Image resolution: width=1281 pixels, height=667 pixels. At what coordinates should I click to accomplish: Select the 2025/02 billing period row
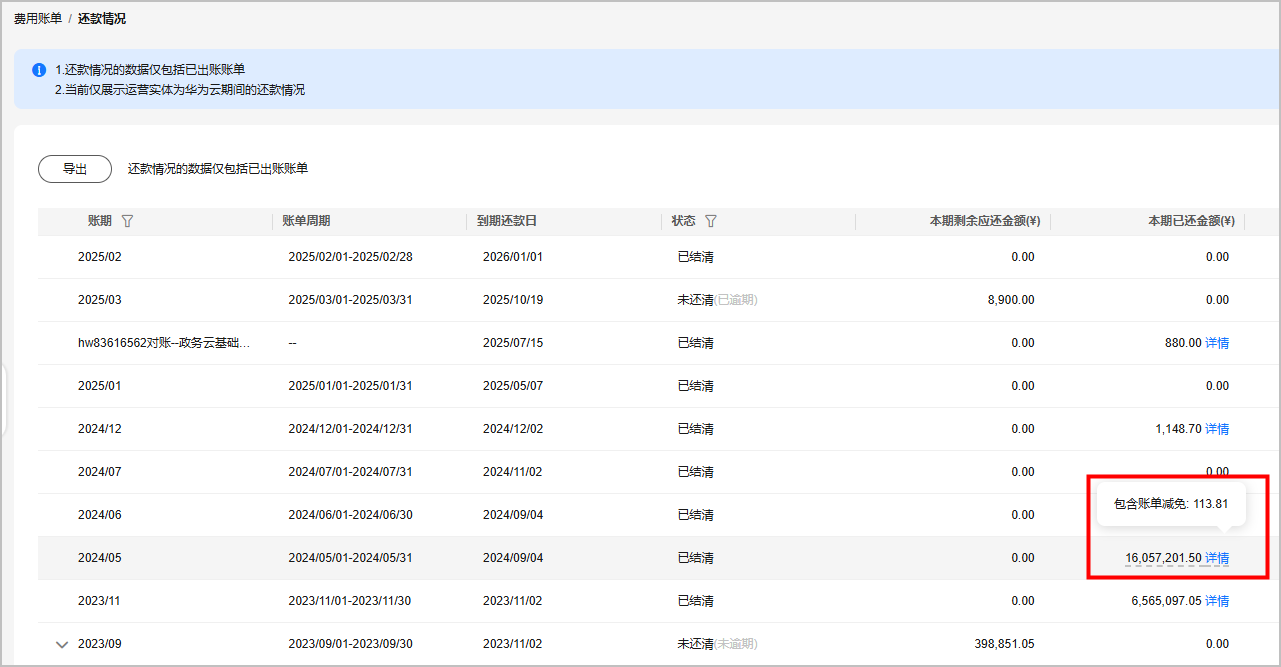pos(100,257)
